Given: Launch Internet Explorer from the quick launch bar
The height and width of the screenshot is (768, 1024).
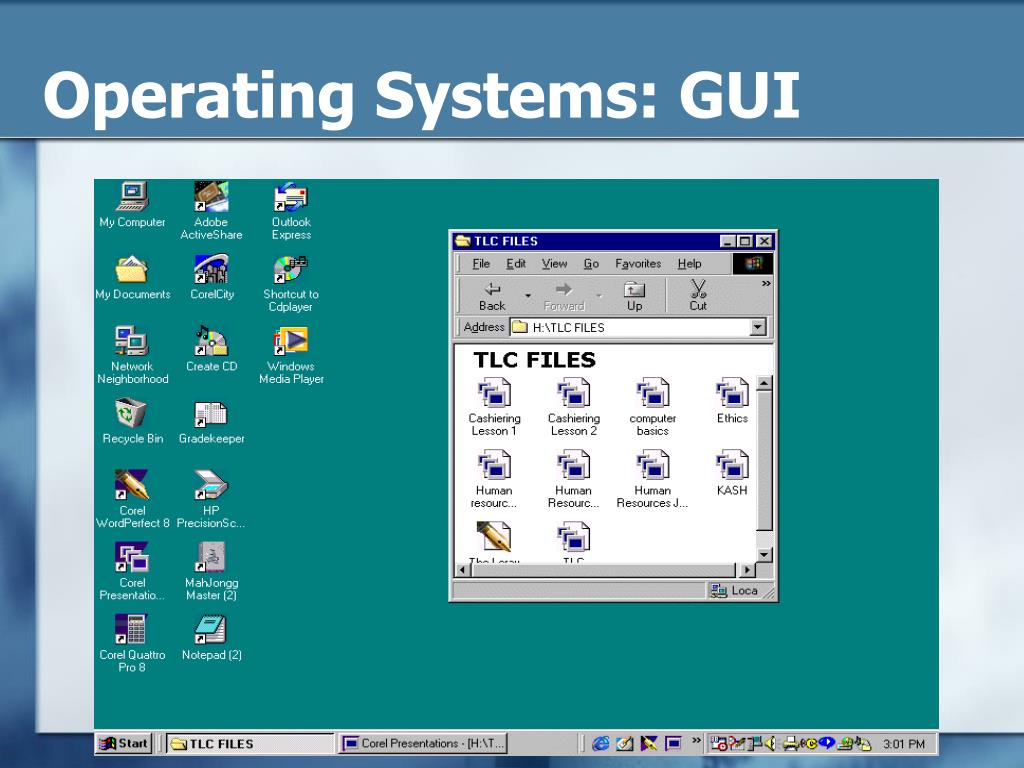Looking at the screenshot, I should [x=600, y=743].
